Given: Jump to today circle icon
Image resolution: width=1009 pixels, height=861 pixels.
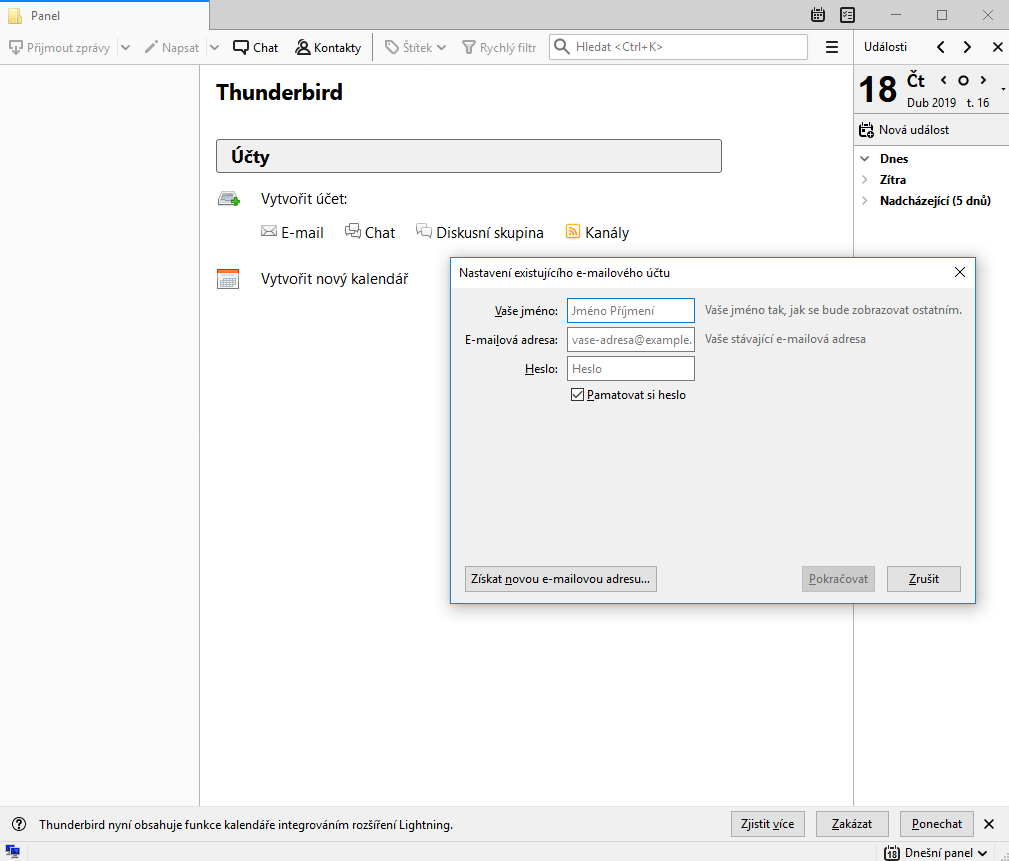Looking at the screenshot, I should 963,80.
